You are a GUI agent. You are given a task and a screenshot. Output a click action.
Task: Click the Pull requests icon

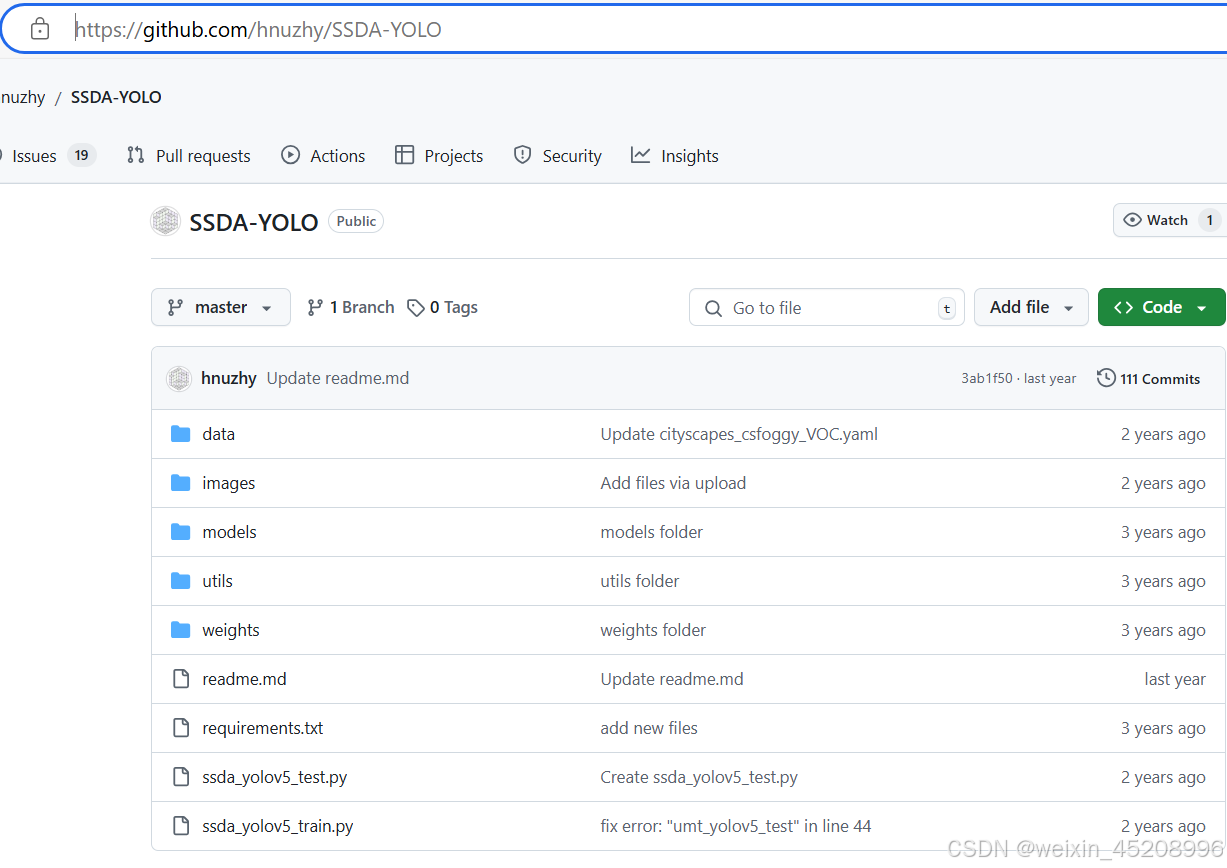(x=136, y=155)
